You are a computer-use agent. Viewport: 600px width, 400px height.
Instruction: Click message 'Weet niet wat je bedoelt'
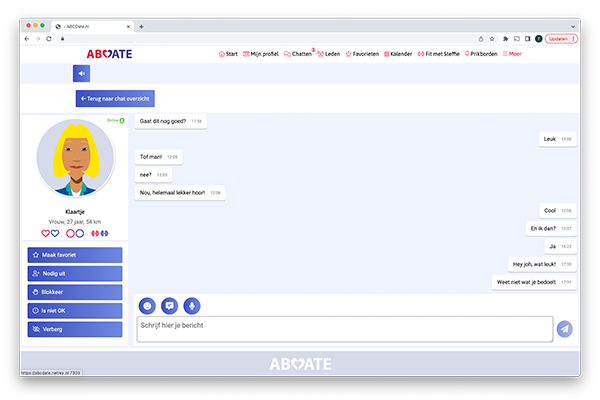coord(534,282)
